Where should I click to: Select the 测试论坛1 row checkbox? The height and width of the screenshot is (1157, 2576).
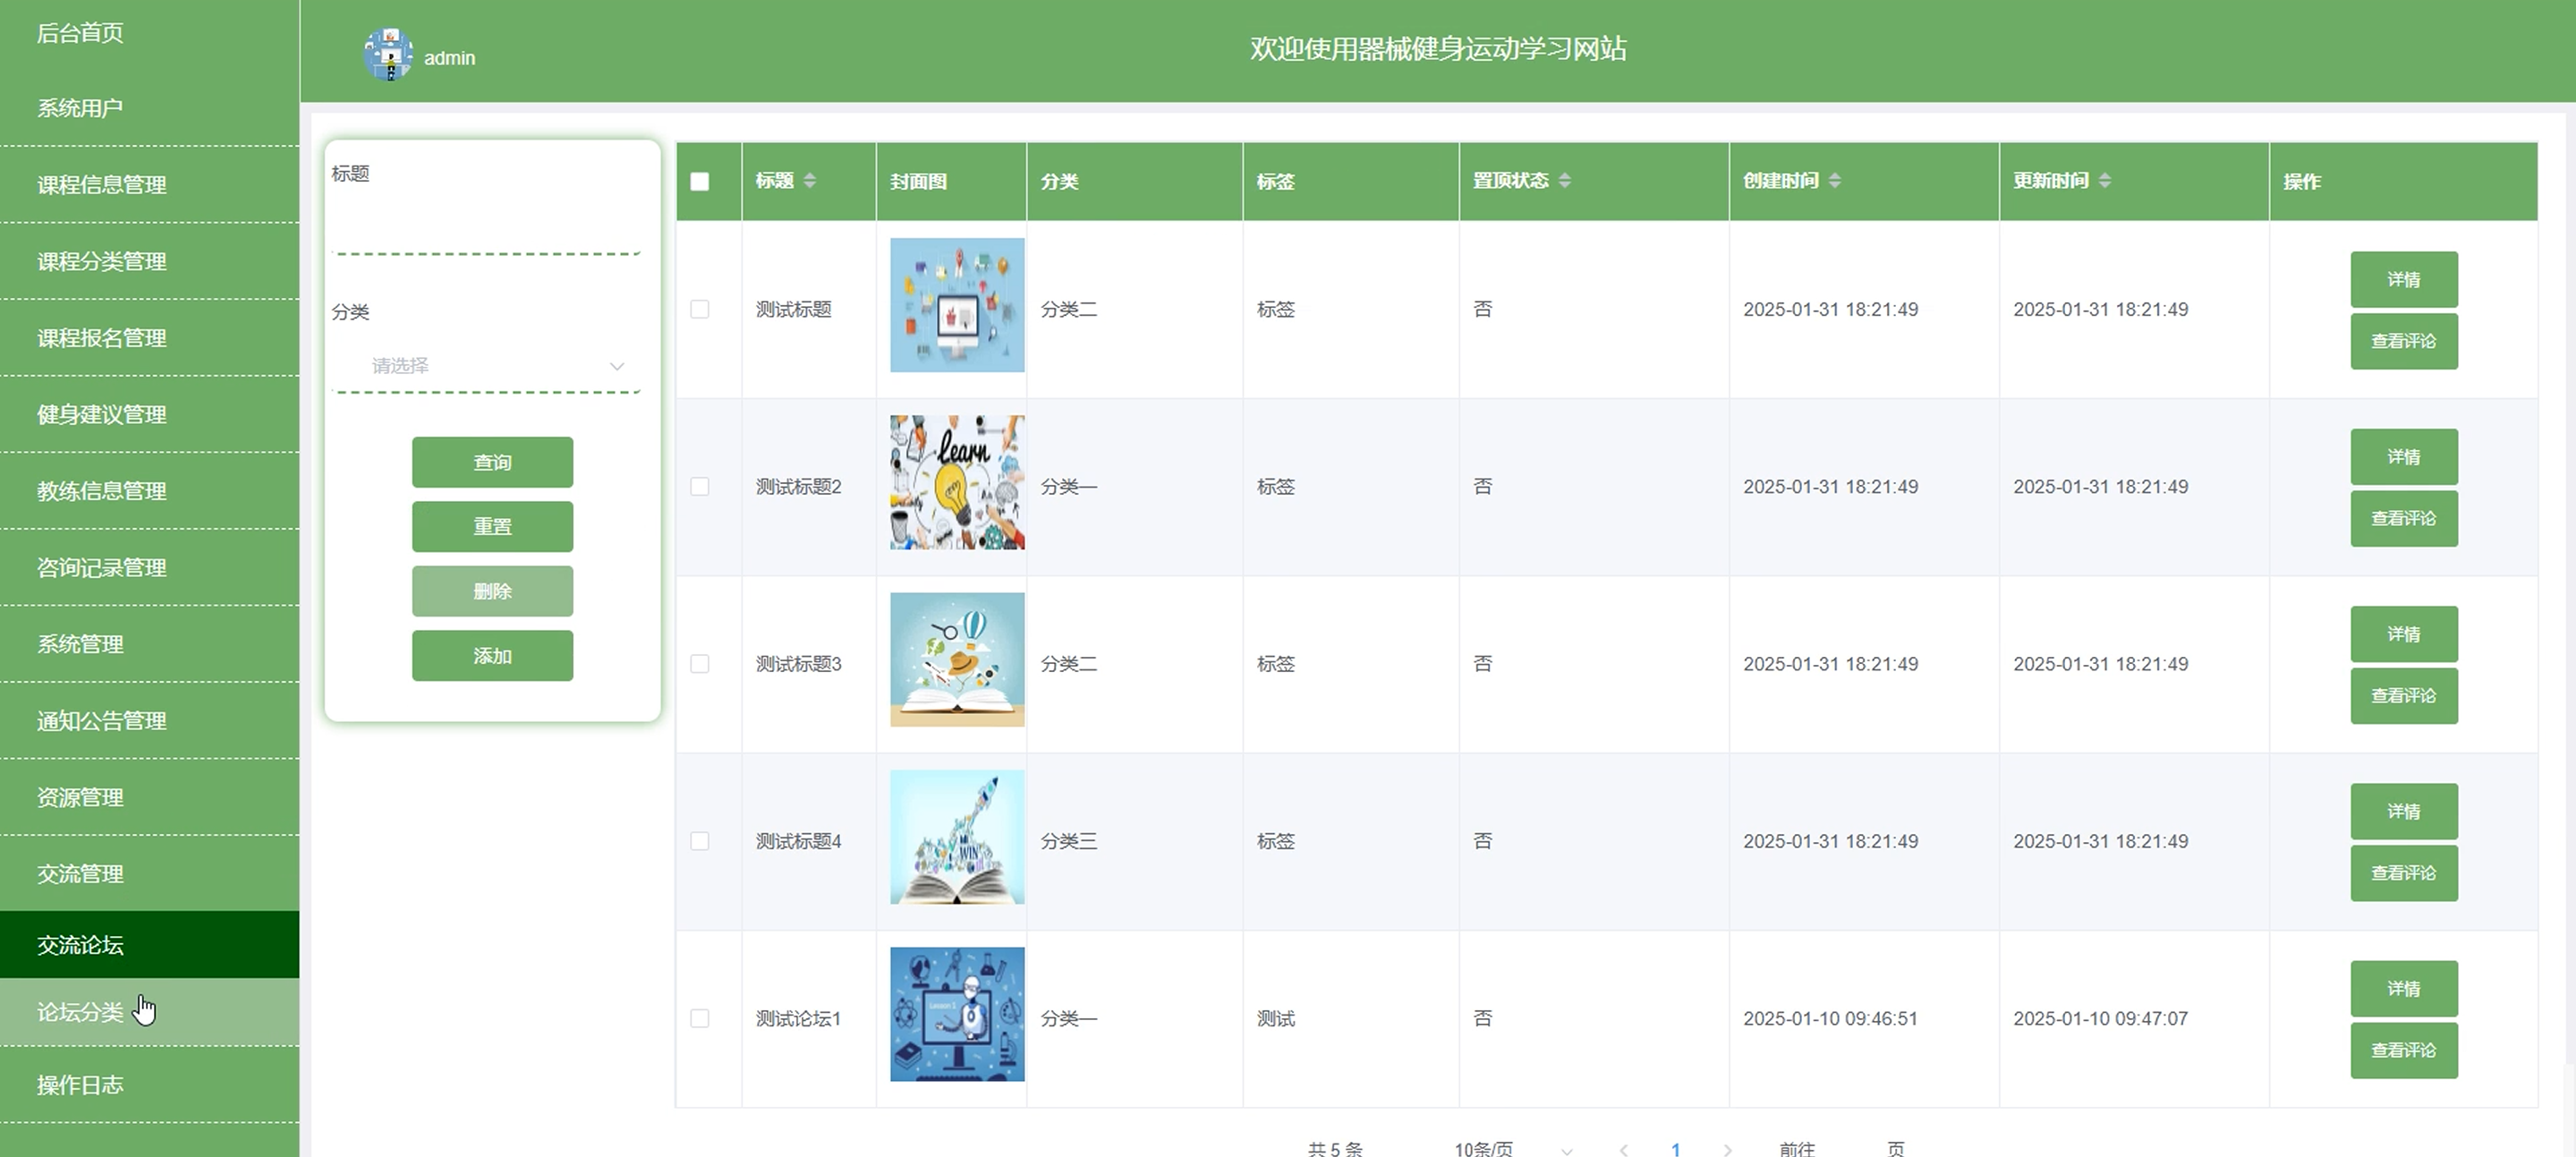coord(700,1018)
